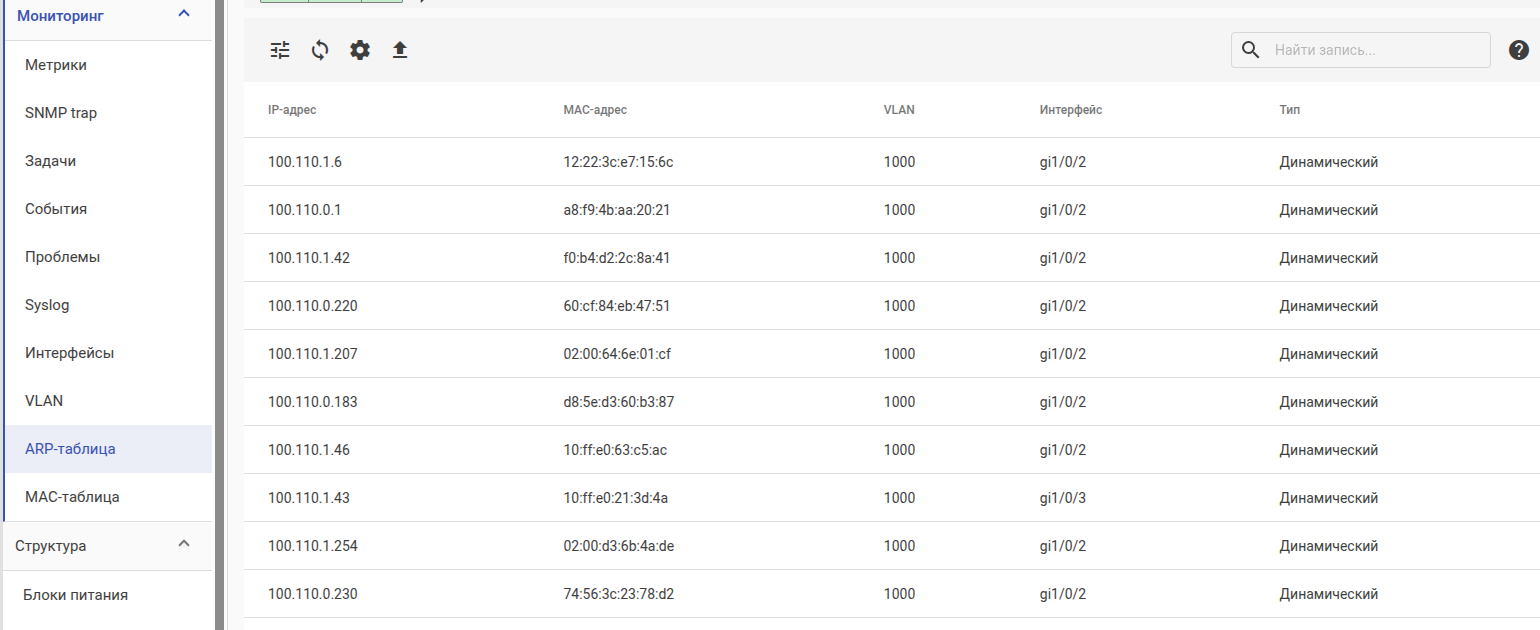The width and height of the screenshot is (1540, 630).
Task: Sort by MAC-адрес column header
Action: pos(595,110)
